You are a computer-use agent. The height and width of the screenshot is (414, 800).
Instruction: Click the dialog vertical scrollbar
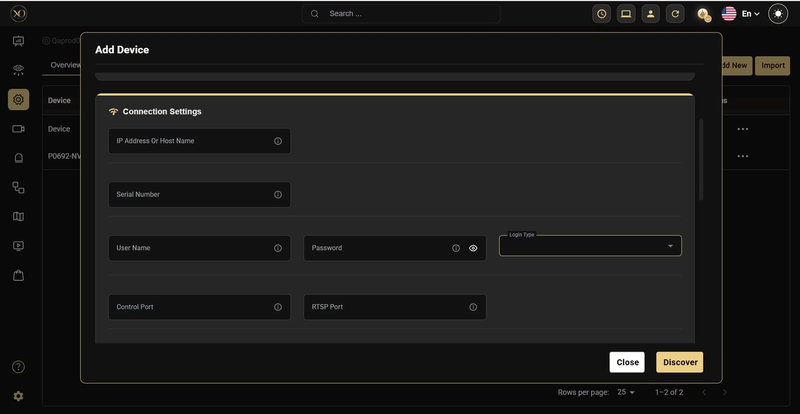tap(701, 160)
